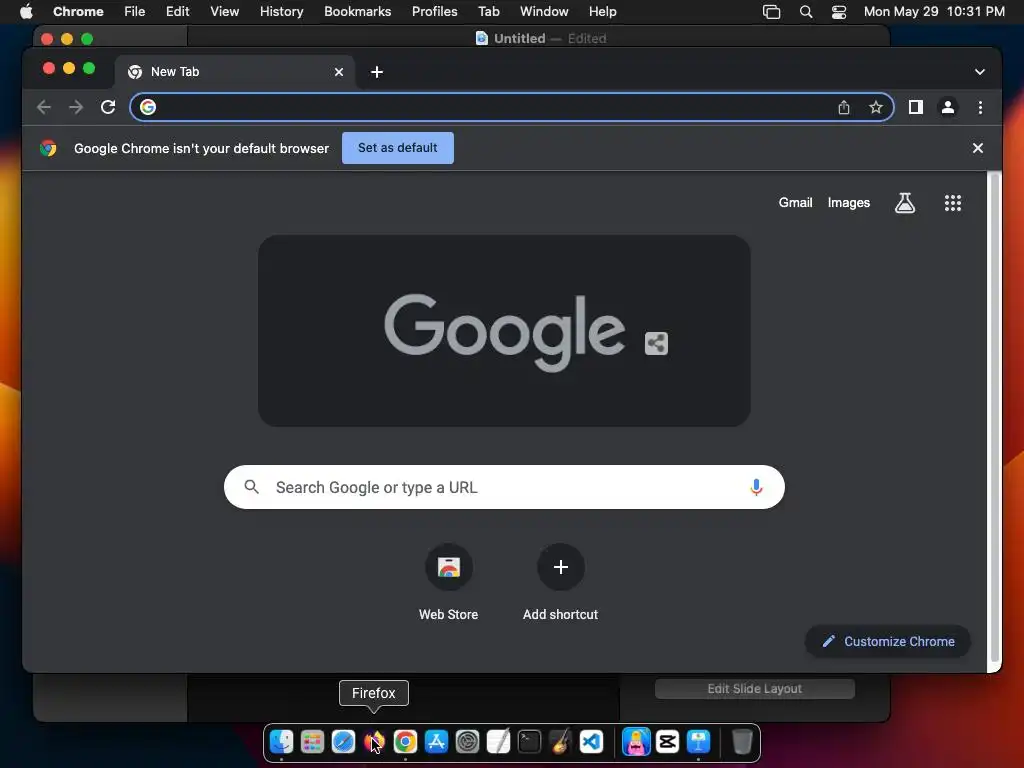1024x768 pixels.
Task: Open CapCut from the Dock
Action: pyautogui.click(x=667, y=742)
